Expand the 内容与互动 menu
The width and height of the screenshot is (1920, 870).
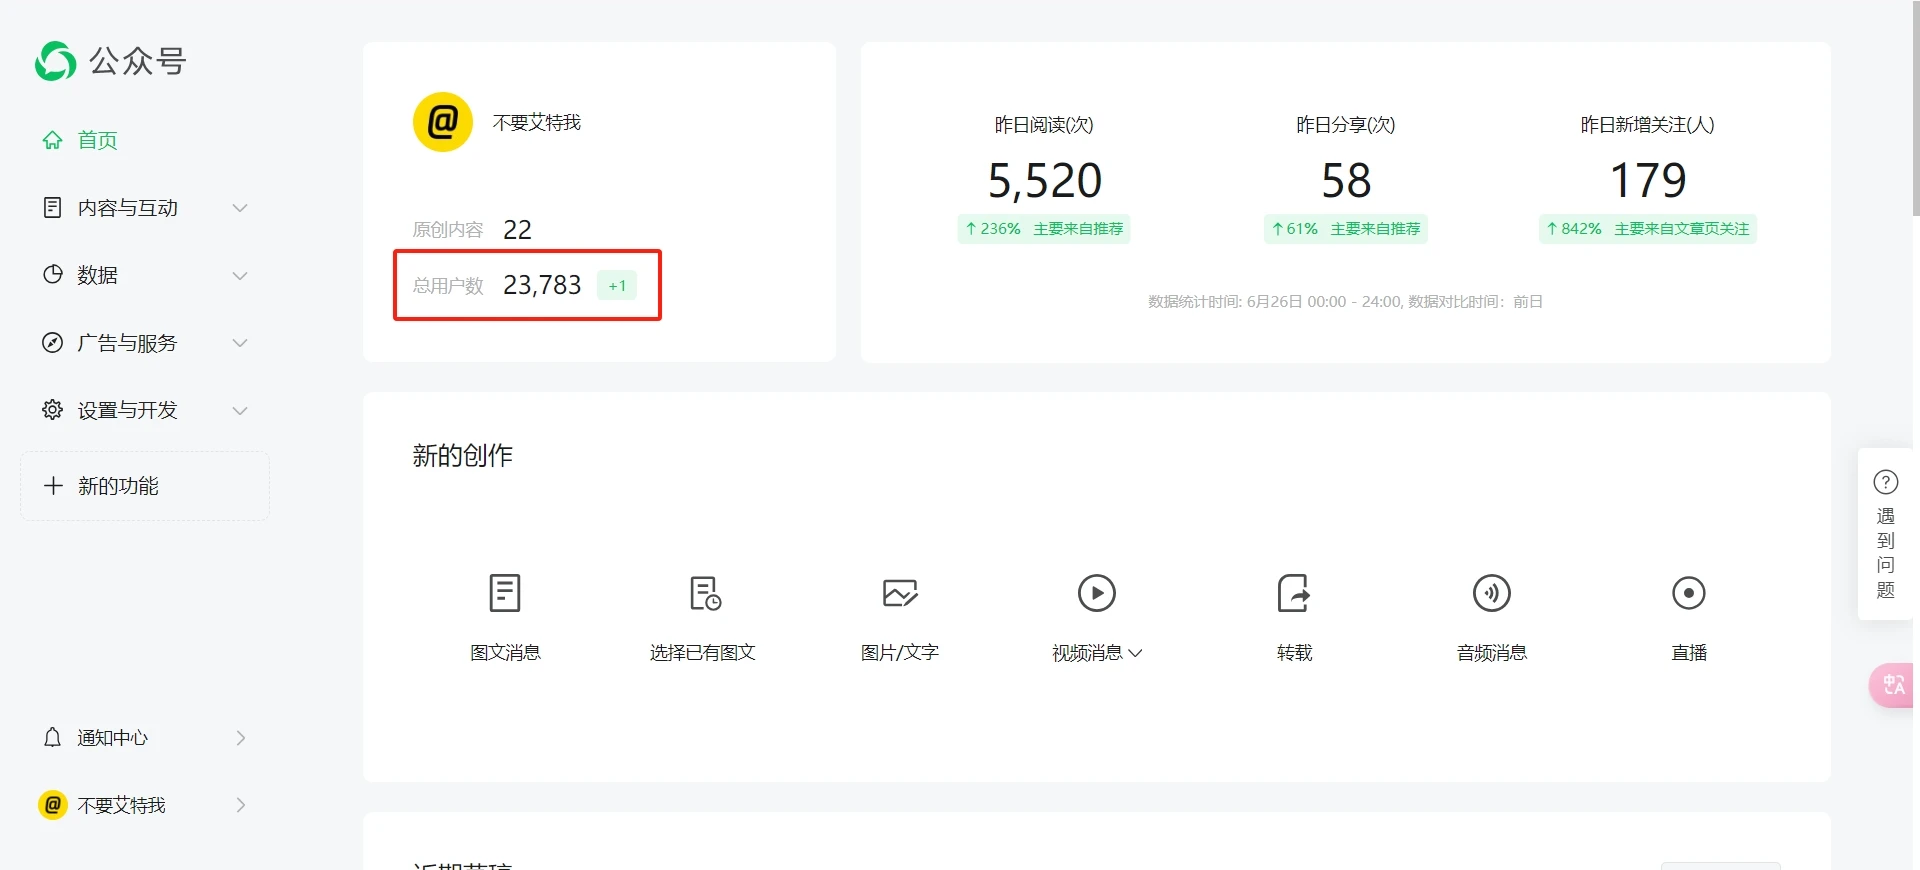pyautogui.click(x=145, y=208)
